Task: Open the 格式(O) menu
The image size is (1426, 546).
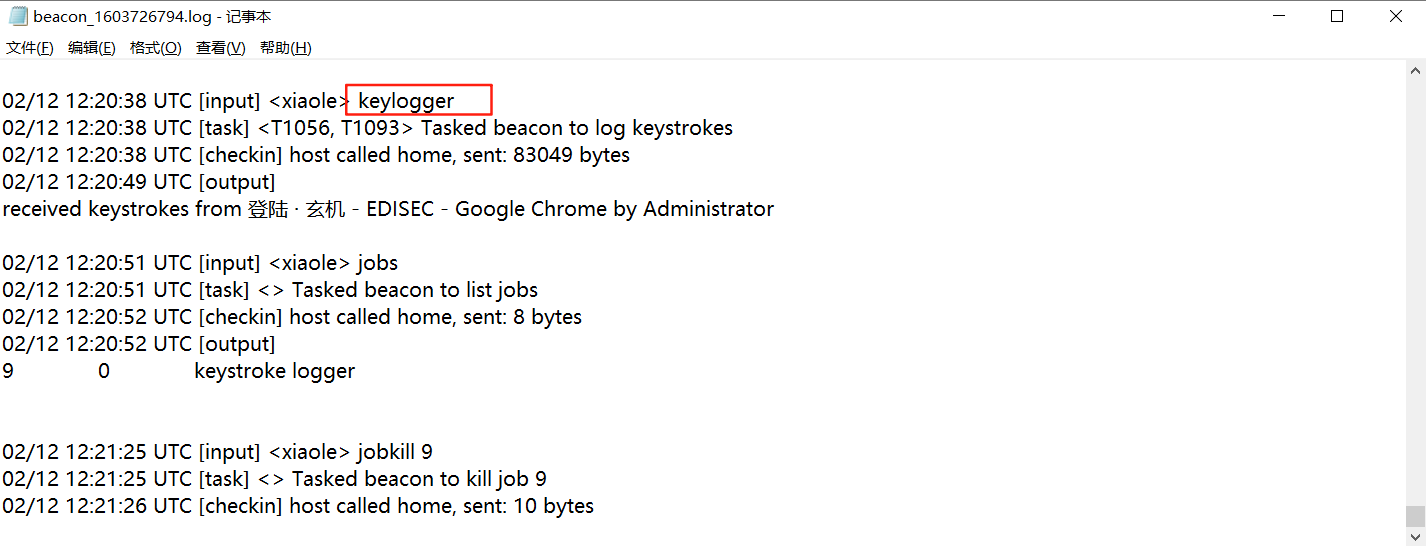Action: (x=155, y=48)
